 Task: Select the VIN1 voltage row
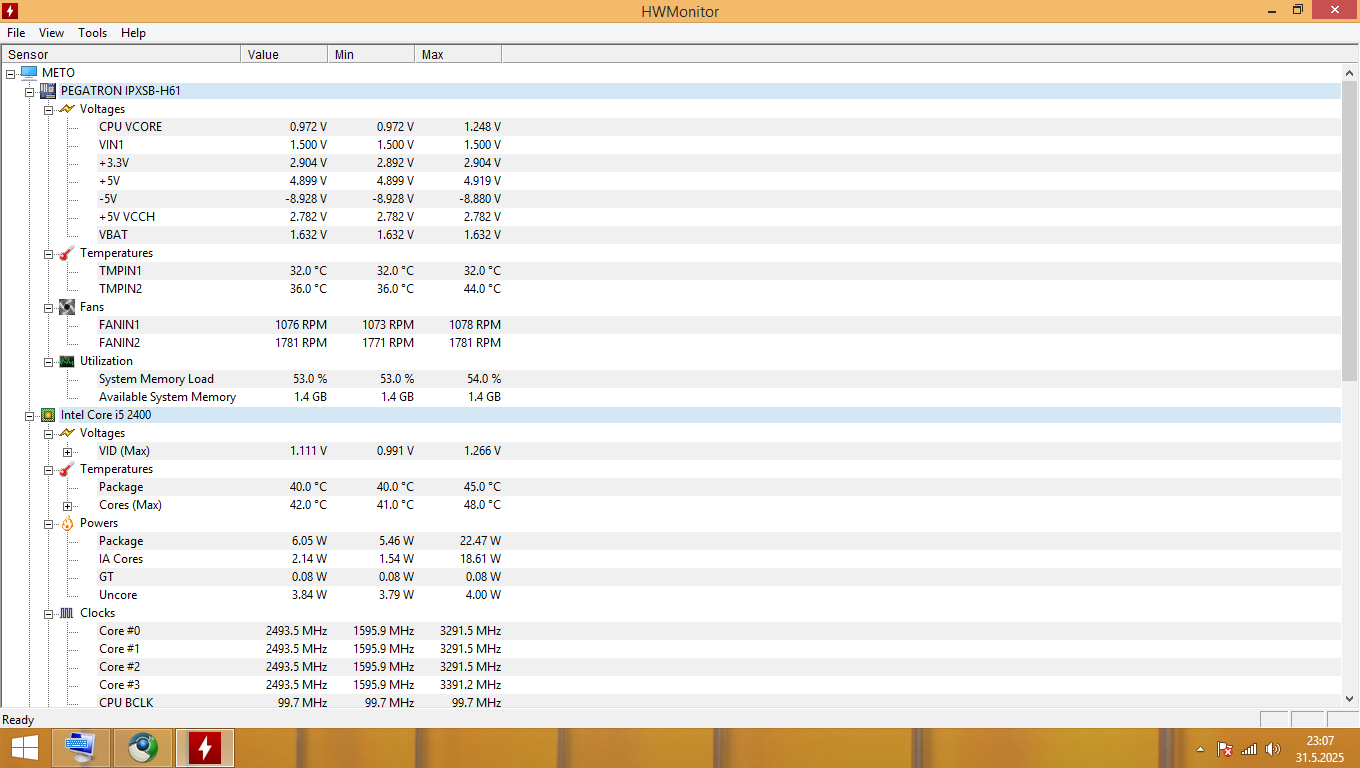671,145
